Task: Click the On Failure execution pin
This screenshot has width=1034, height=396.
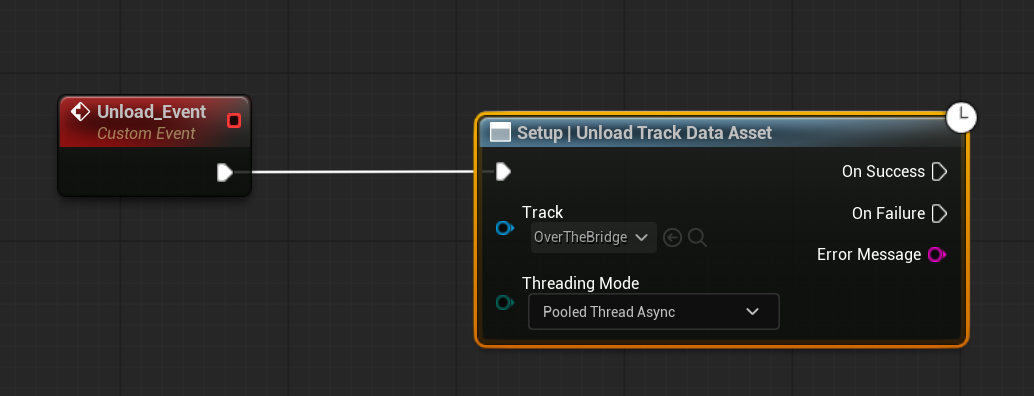Action: click(x=939, y=213)
